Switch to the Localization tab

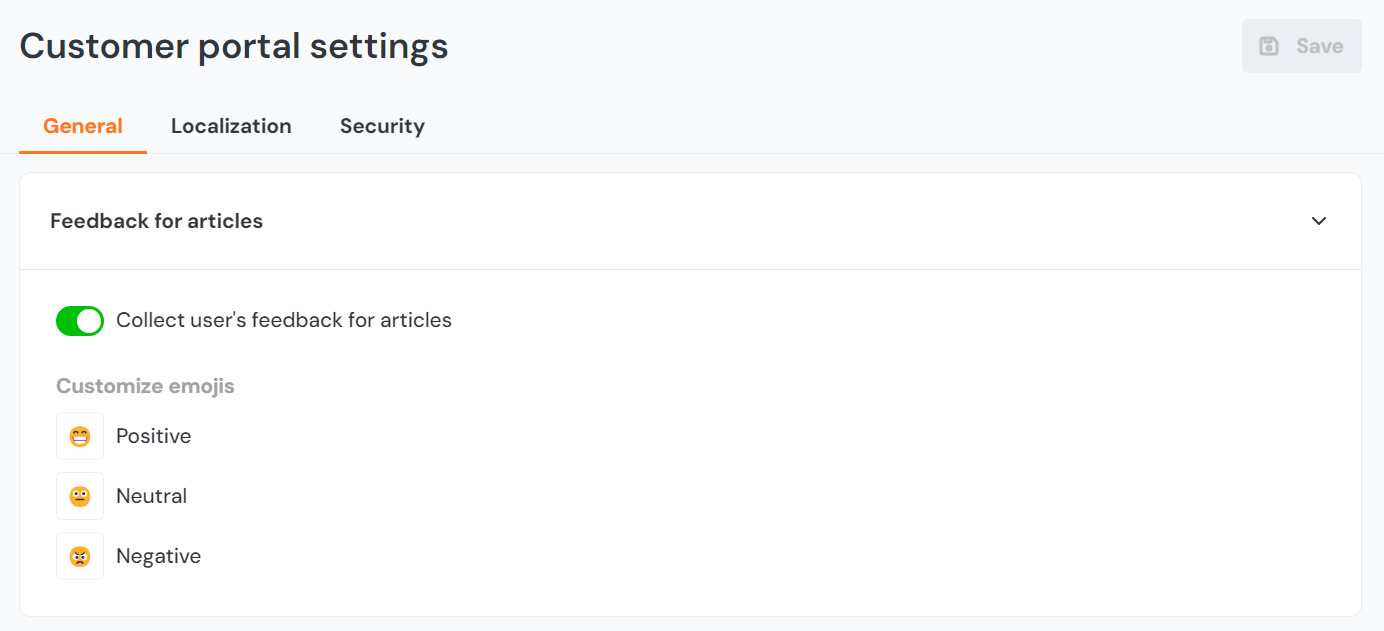pos(231,126)
